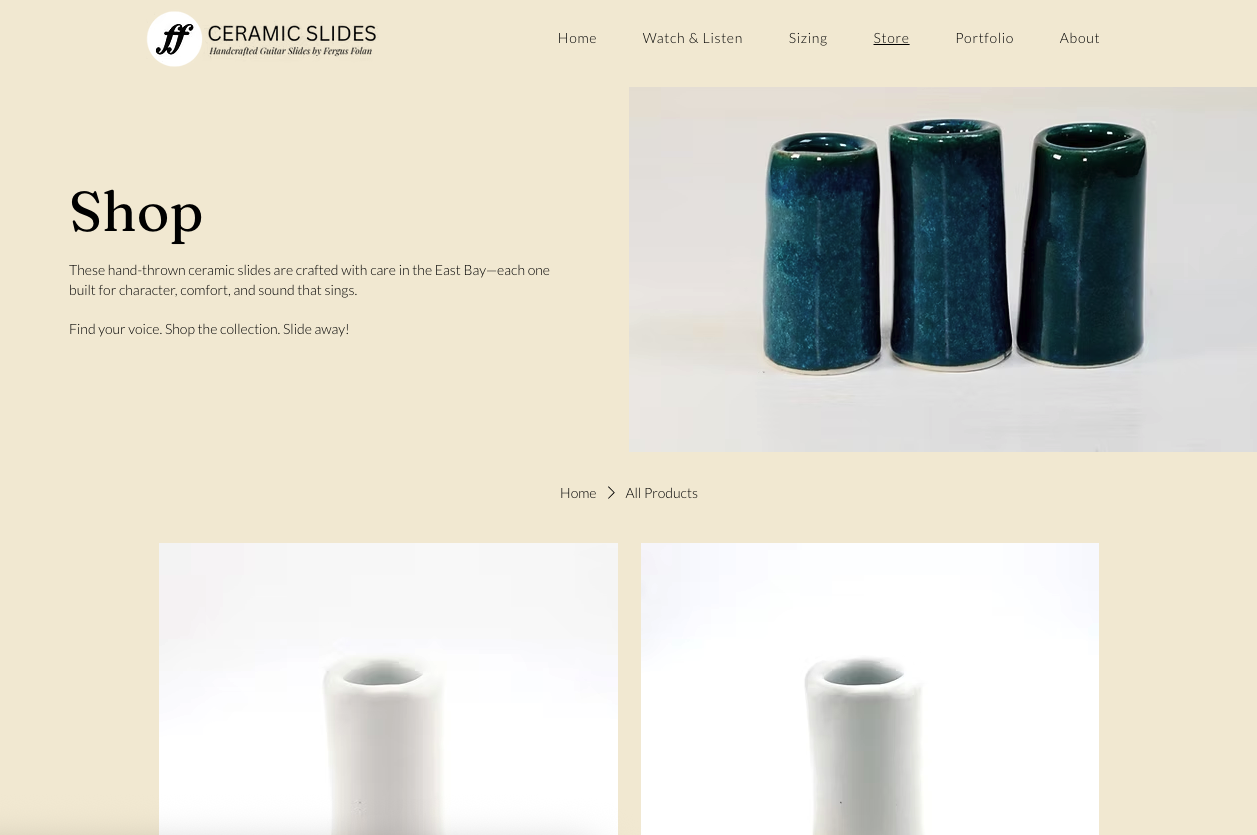Image resolution: width=1257 pixels, height=835 pixels.
Task: Click the CERAMIC SLIDES site title
Action: tap(292, 34)
